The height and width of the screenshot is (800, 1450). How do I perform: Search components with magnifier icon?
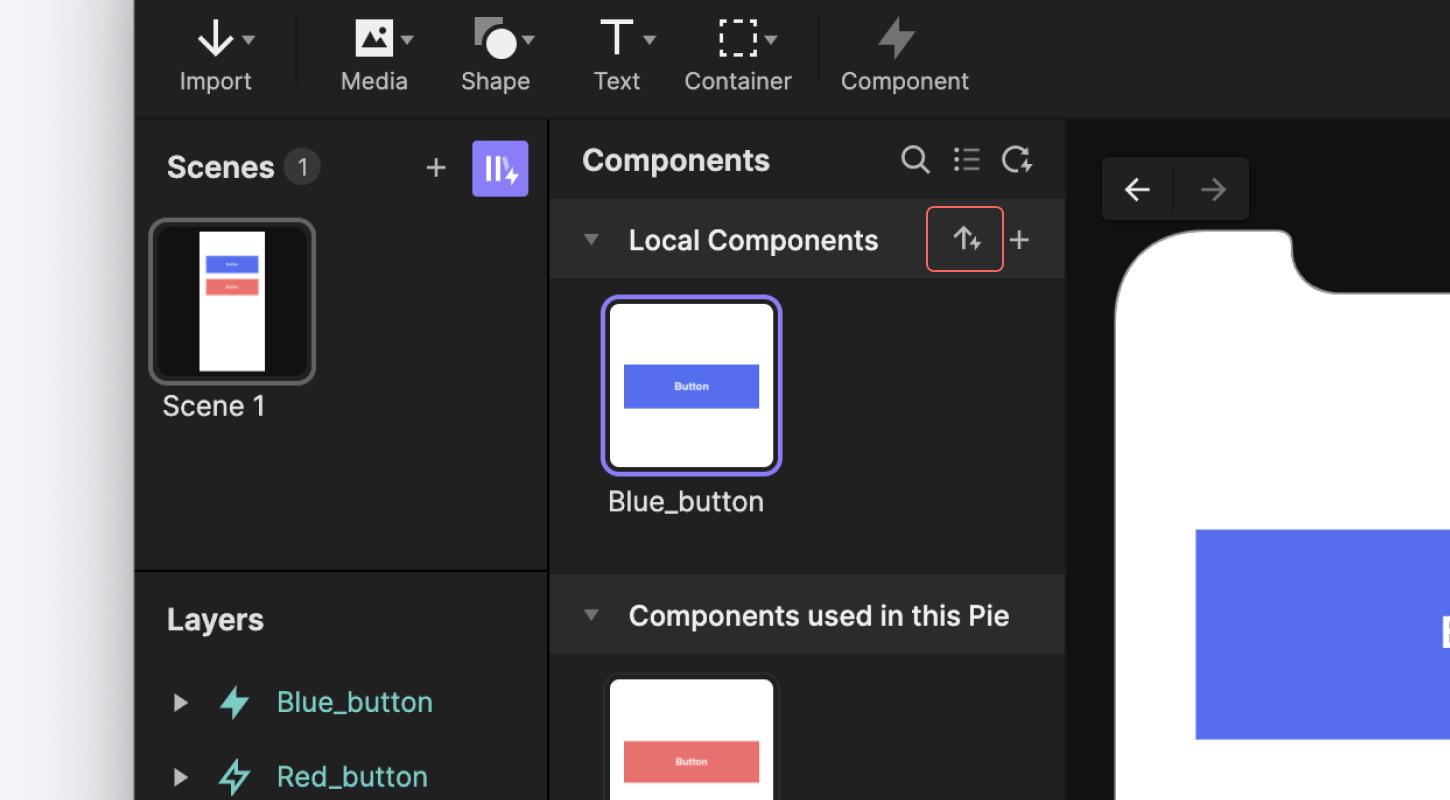pyautogui.click(x=915, y=160)
